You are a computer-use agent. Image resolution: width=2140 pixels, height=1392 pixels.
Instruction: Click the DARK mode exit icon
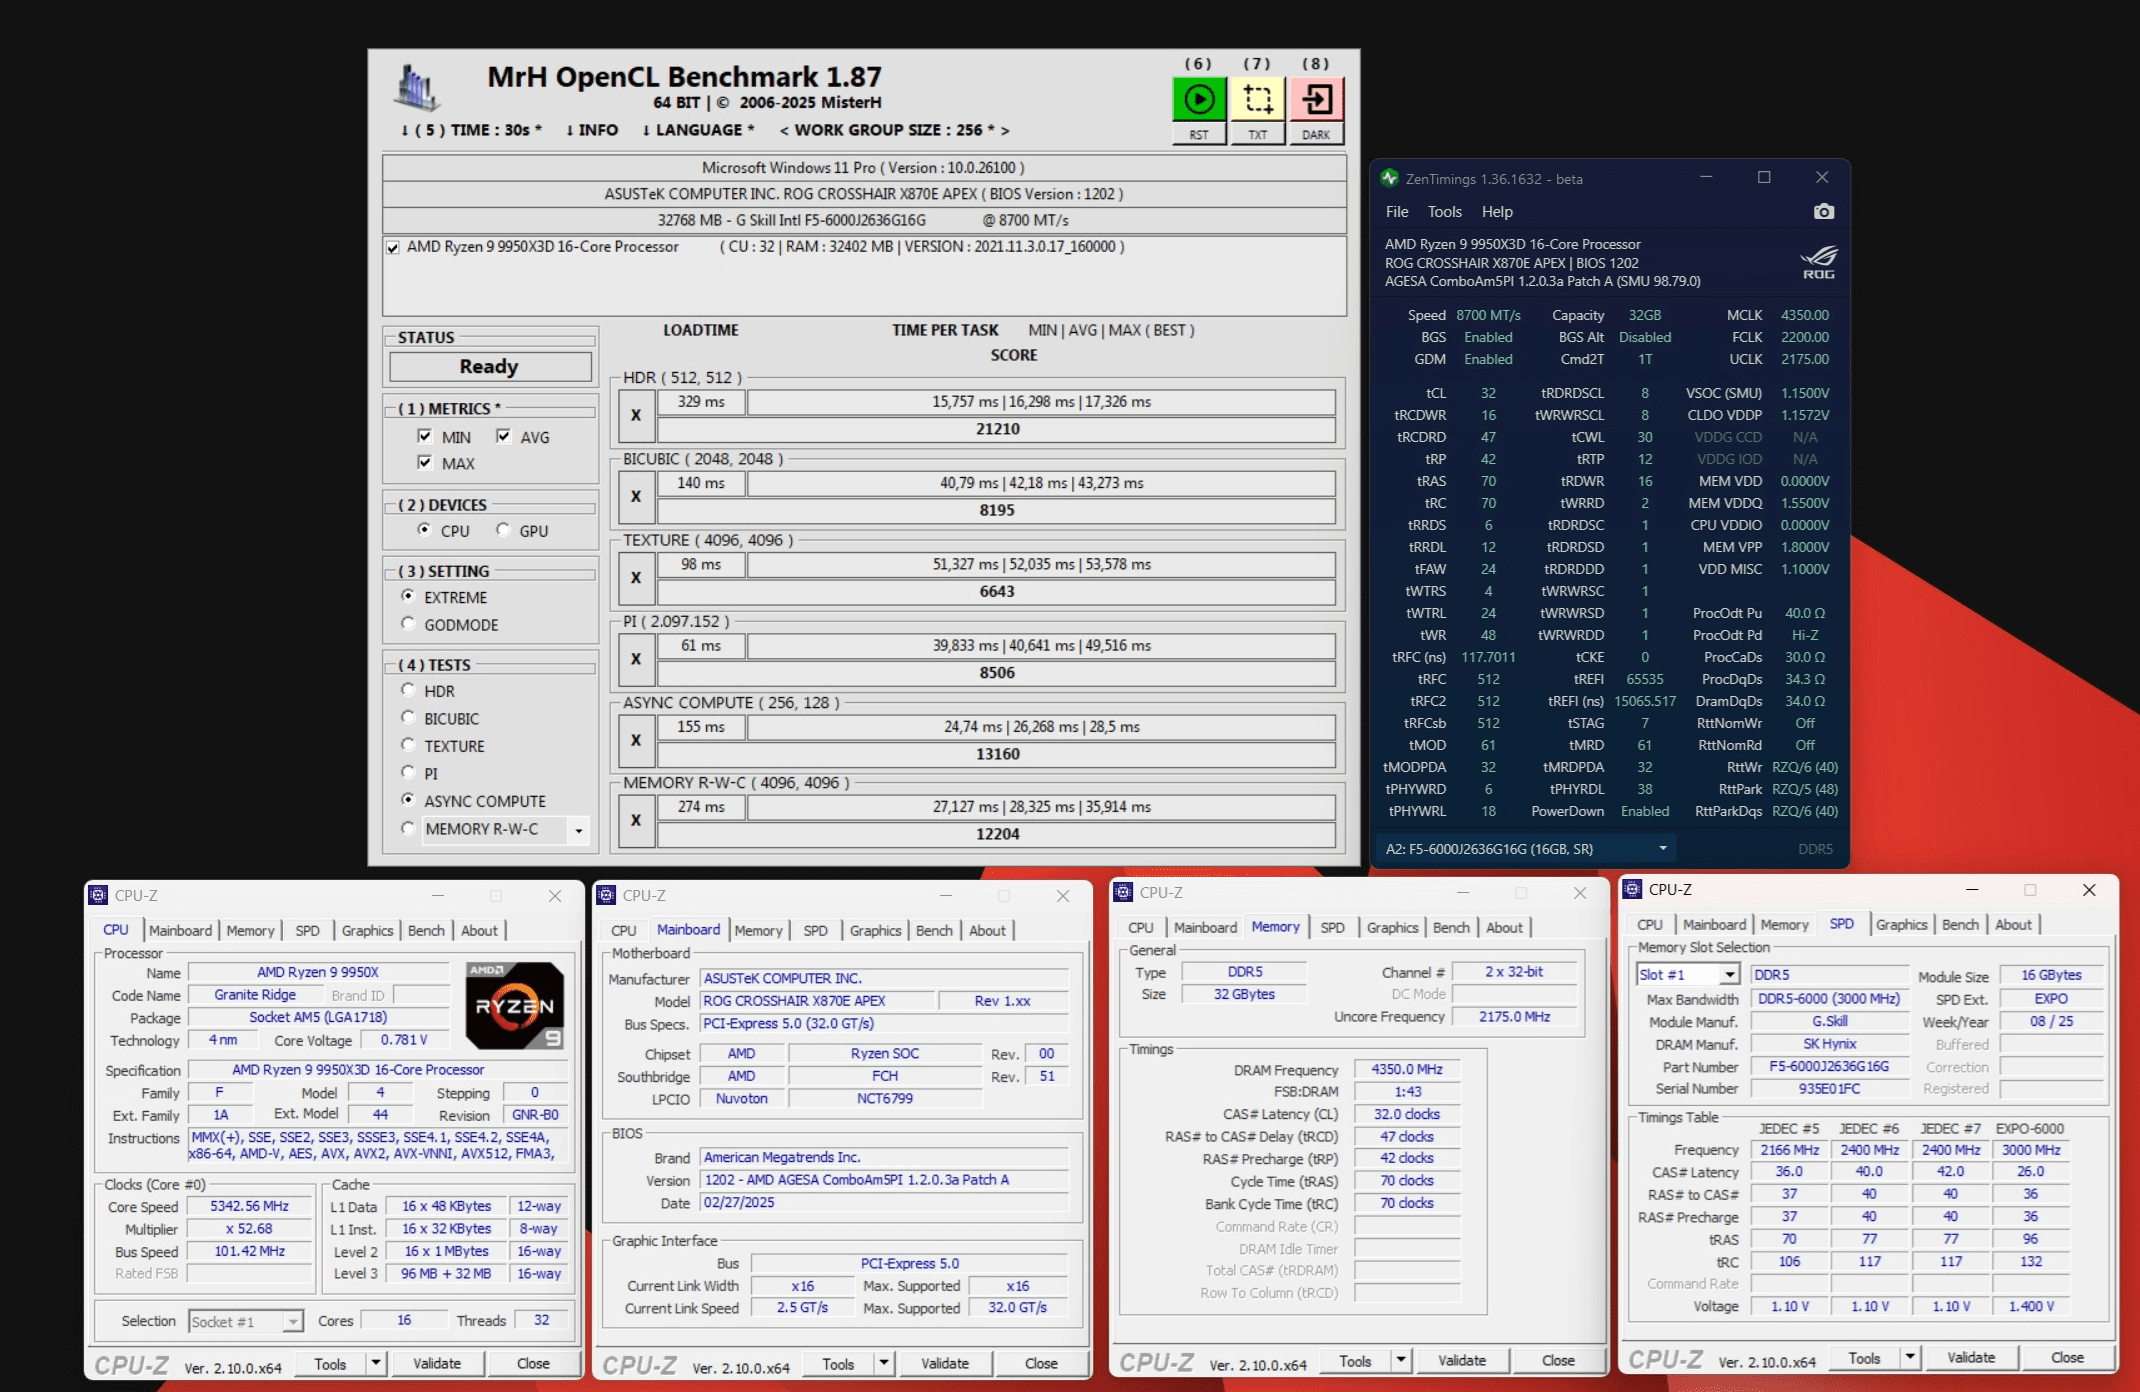(x=1316, y=99)
